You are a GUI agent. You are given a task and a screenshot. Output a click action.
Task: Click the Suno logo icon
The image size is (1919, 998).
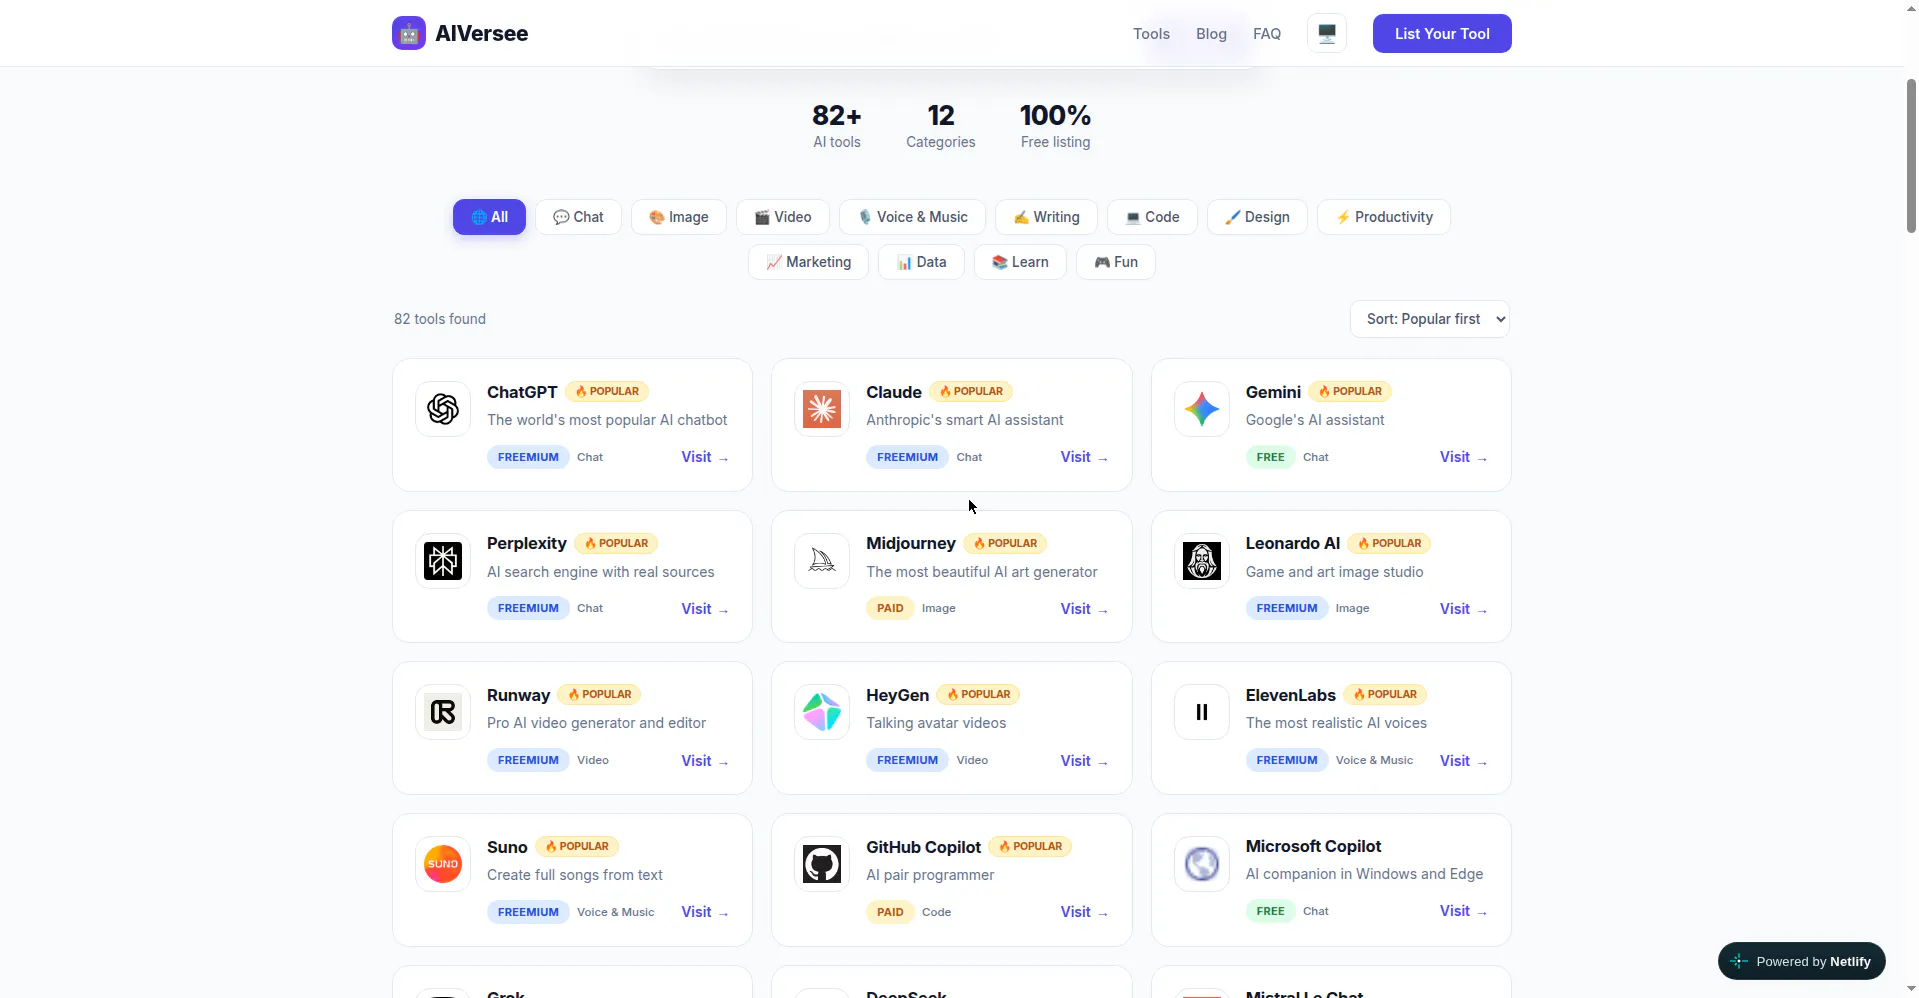tap(443, 864)
